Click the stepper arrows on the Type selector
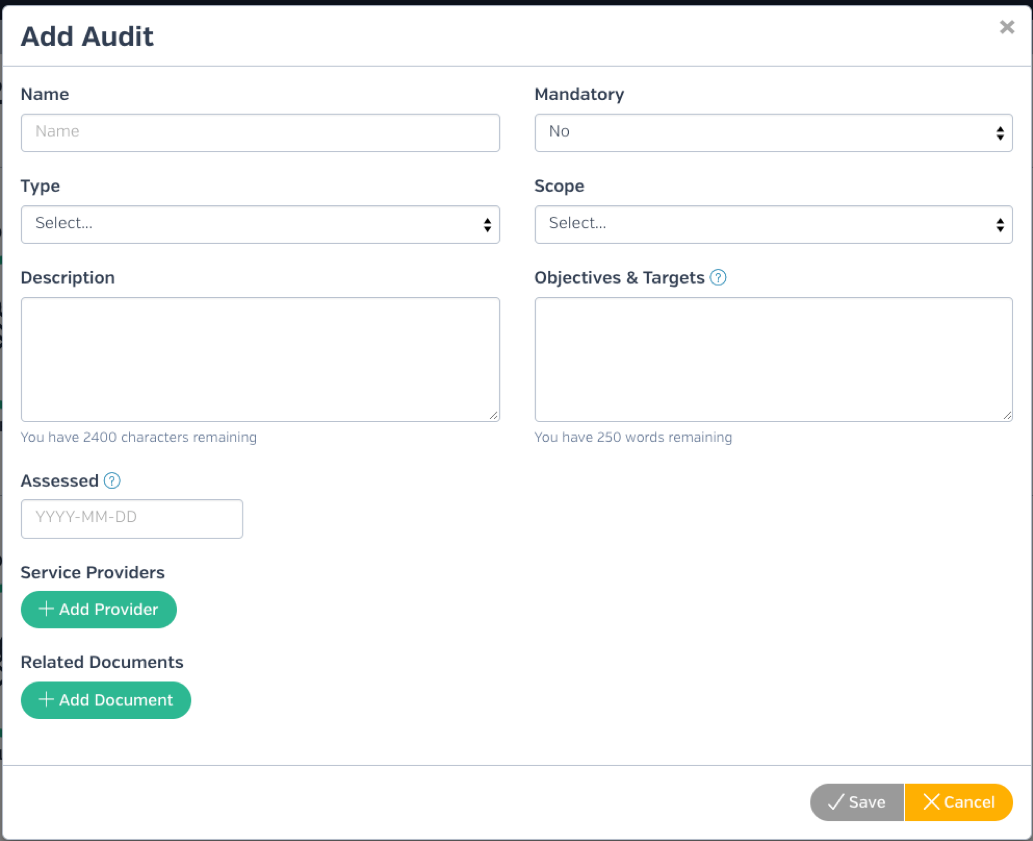Viewport: 1033px width, 841px height. [486, 224]
